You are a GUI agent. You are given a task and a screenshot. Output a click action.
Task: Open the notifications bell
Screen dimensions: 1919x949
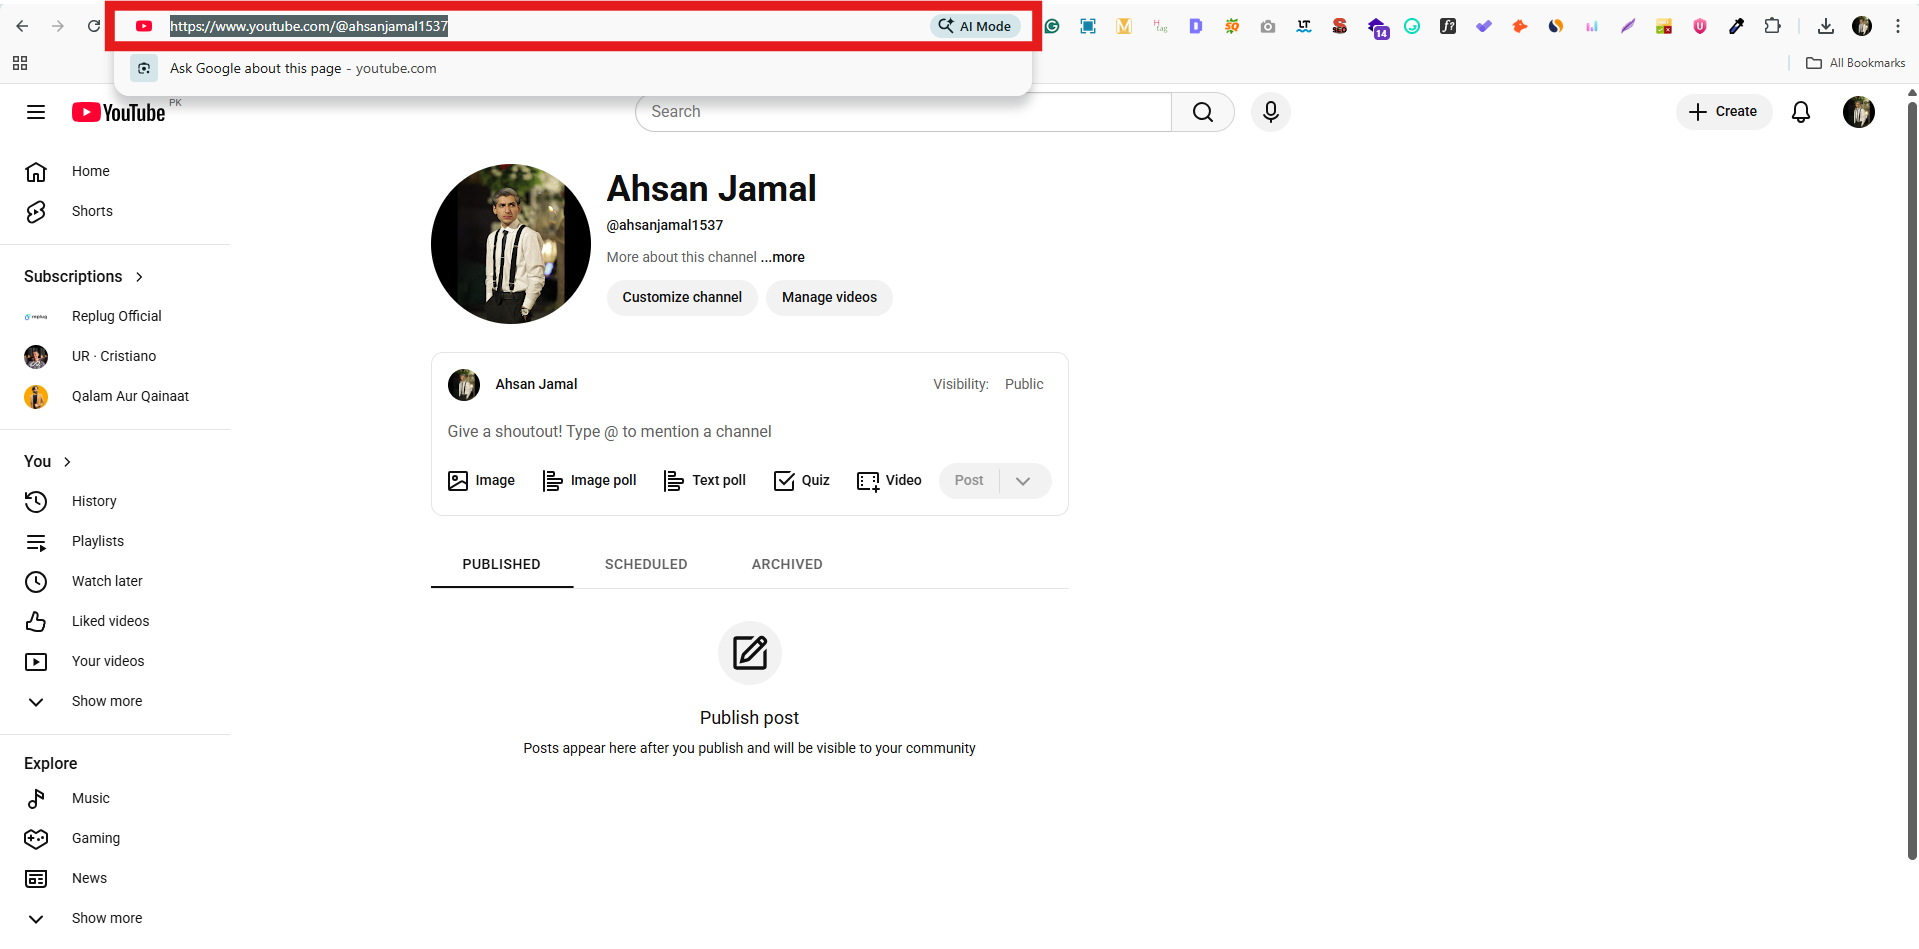click(1801, 112)
